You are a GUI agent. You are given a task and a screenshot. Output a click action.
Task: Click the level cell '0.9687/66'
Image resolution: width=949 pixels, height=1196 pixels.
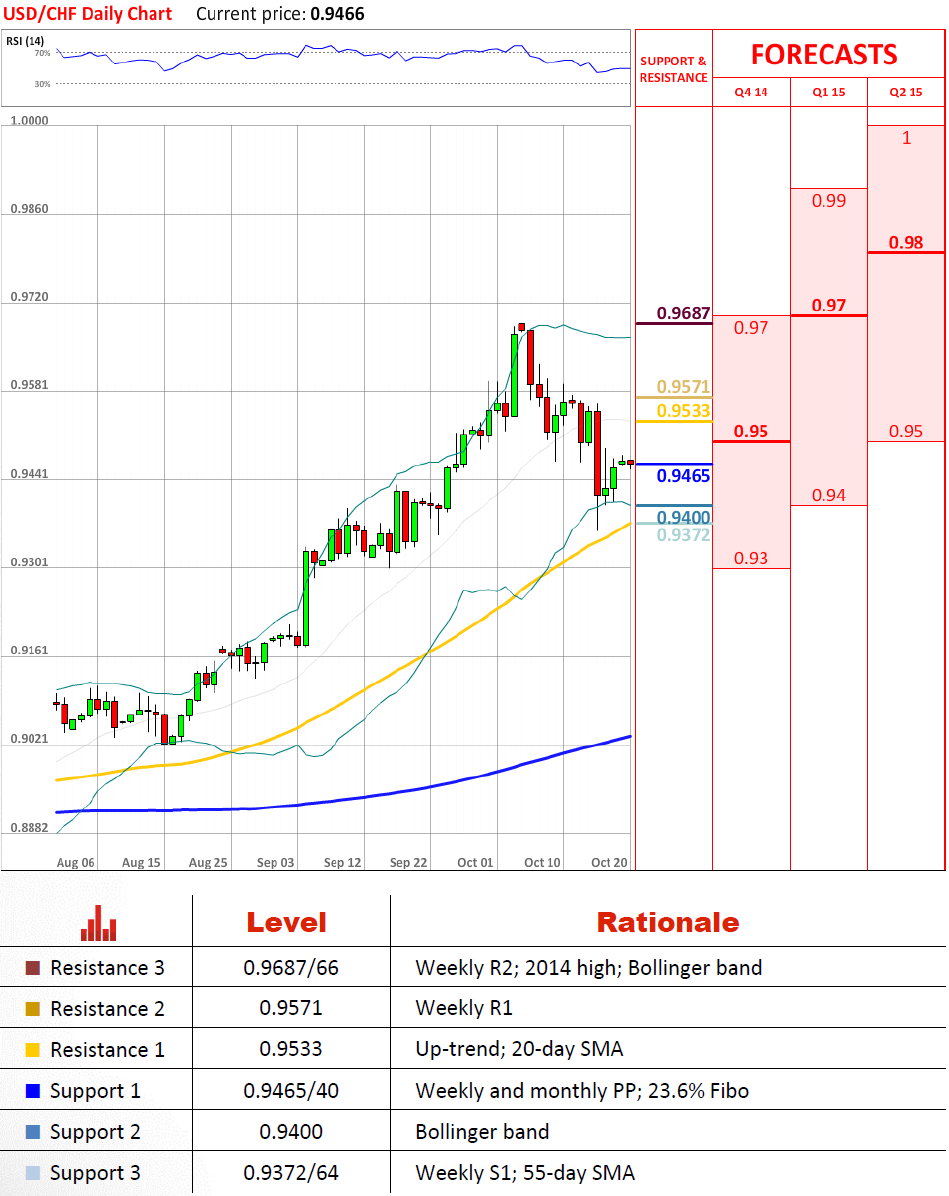(x=291, y=968)
